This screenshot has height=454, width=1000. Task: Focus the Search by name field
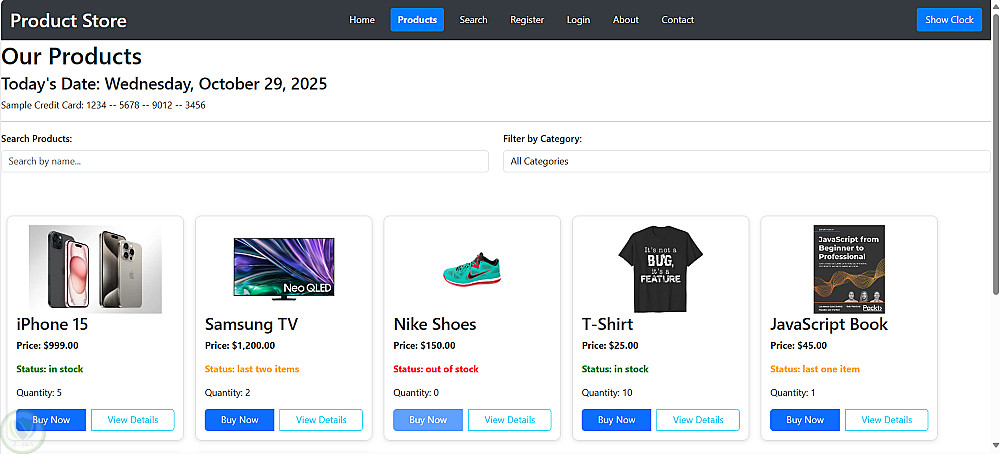pos(245,161)
